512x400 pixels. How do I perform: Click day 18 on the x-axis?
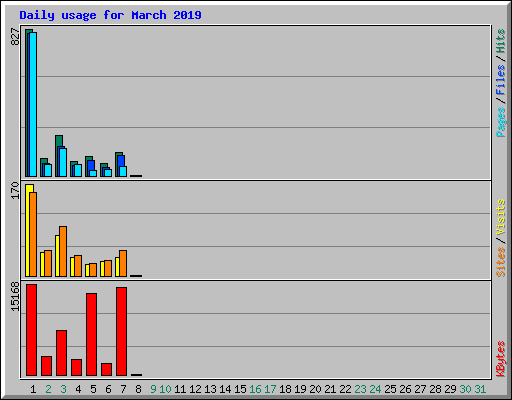(x=285, y=389)
